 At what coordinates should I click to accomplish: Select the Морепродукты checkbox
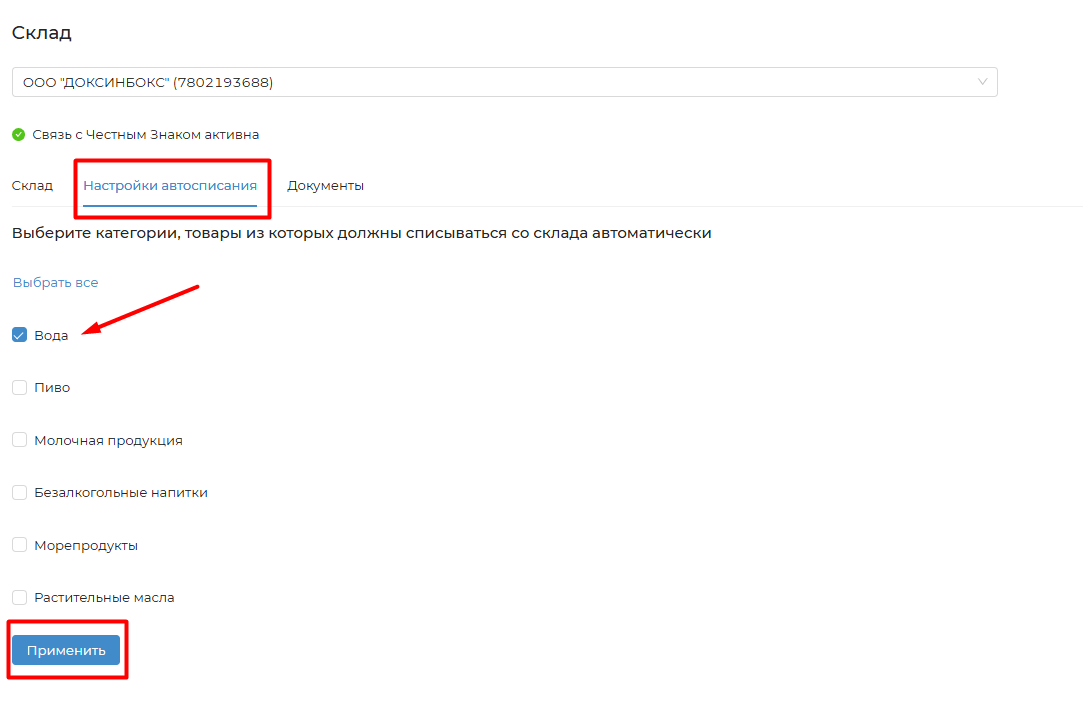pyautogui.click(x=19, y=545)
